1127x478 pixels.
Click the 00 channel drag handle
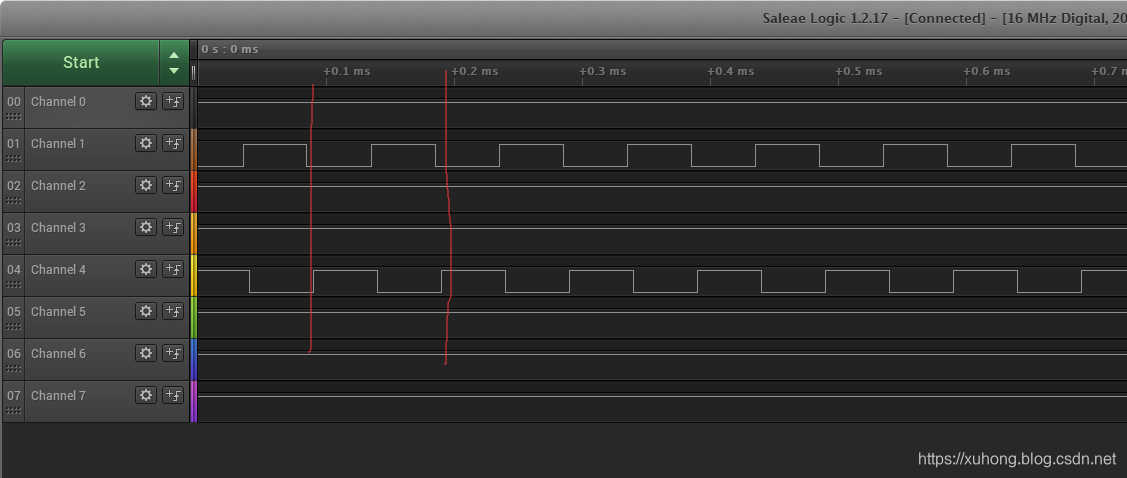pyautogui.click(x=14, y=116)
